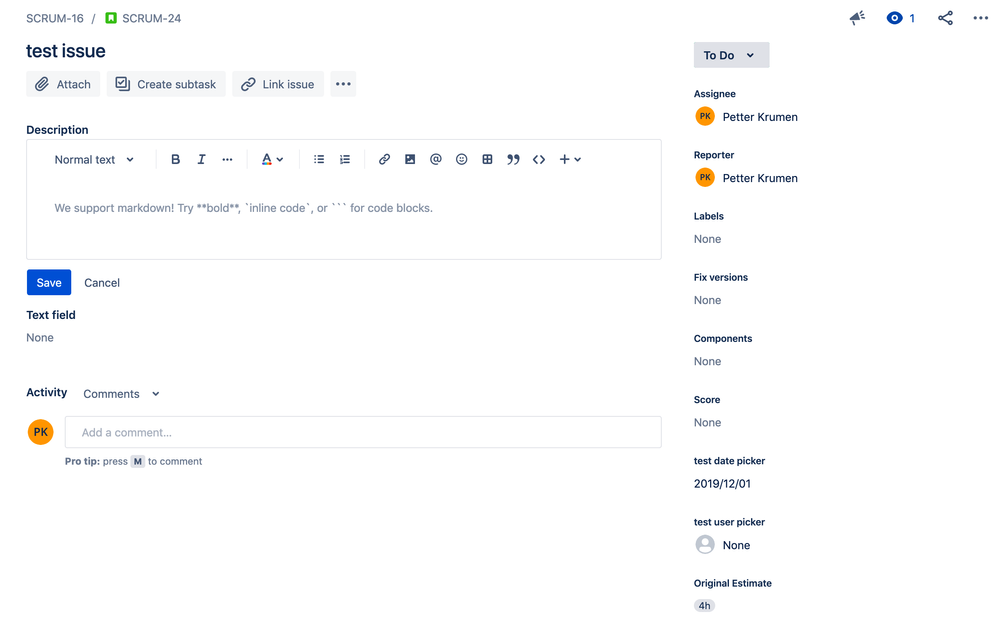Create a subtask for this issue
The height and width of the screenshot is (621, 999).
[x=166, y=84]
